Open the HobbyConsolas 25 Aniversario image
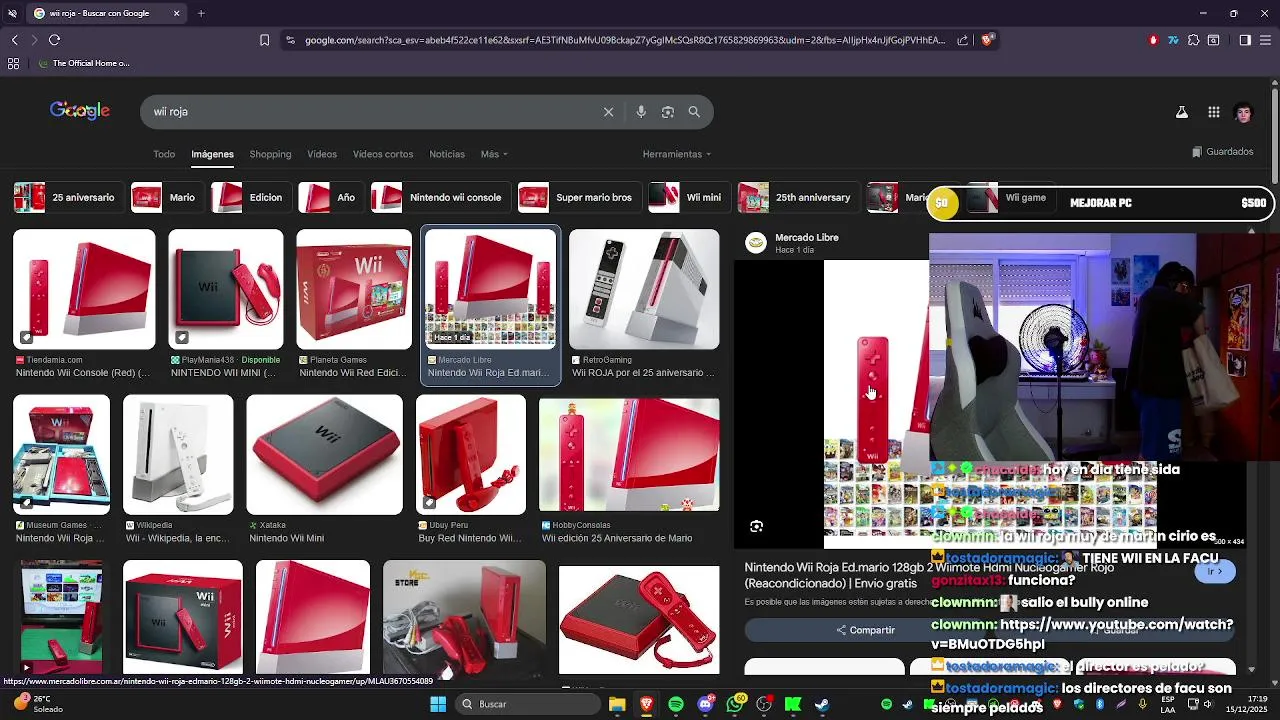The image size is (1280, 720). click(x=629, y=455)
